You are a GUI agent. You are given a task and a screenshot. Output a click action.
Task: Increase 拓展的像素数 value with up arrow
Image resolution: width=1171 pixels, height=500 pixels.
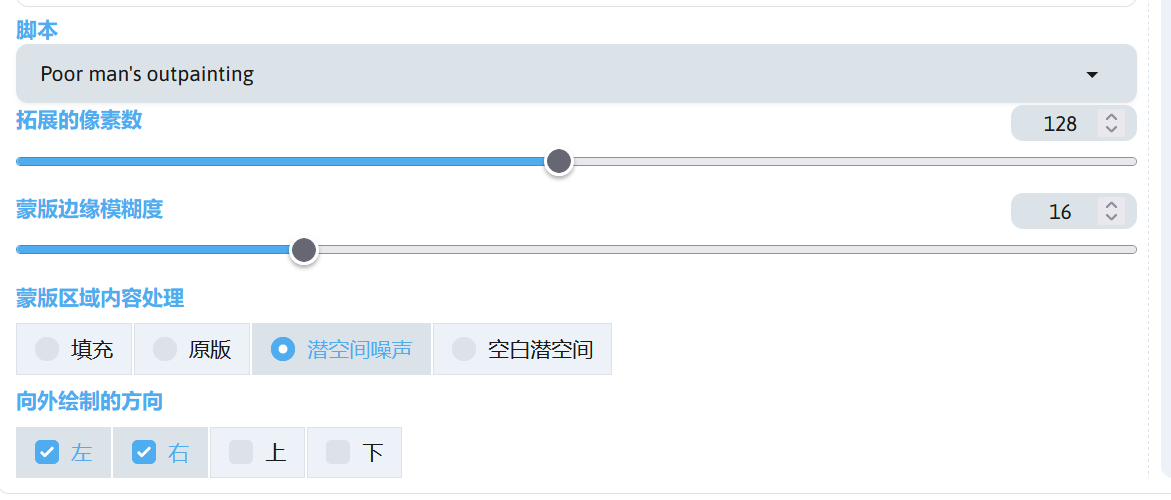[x=1111, y=118]
